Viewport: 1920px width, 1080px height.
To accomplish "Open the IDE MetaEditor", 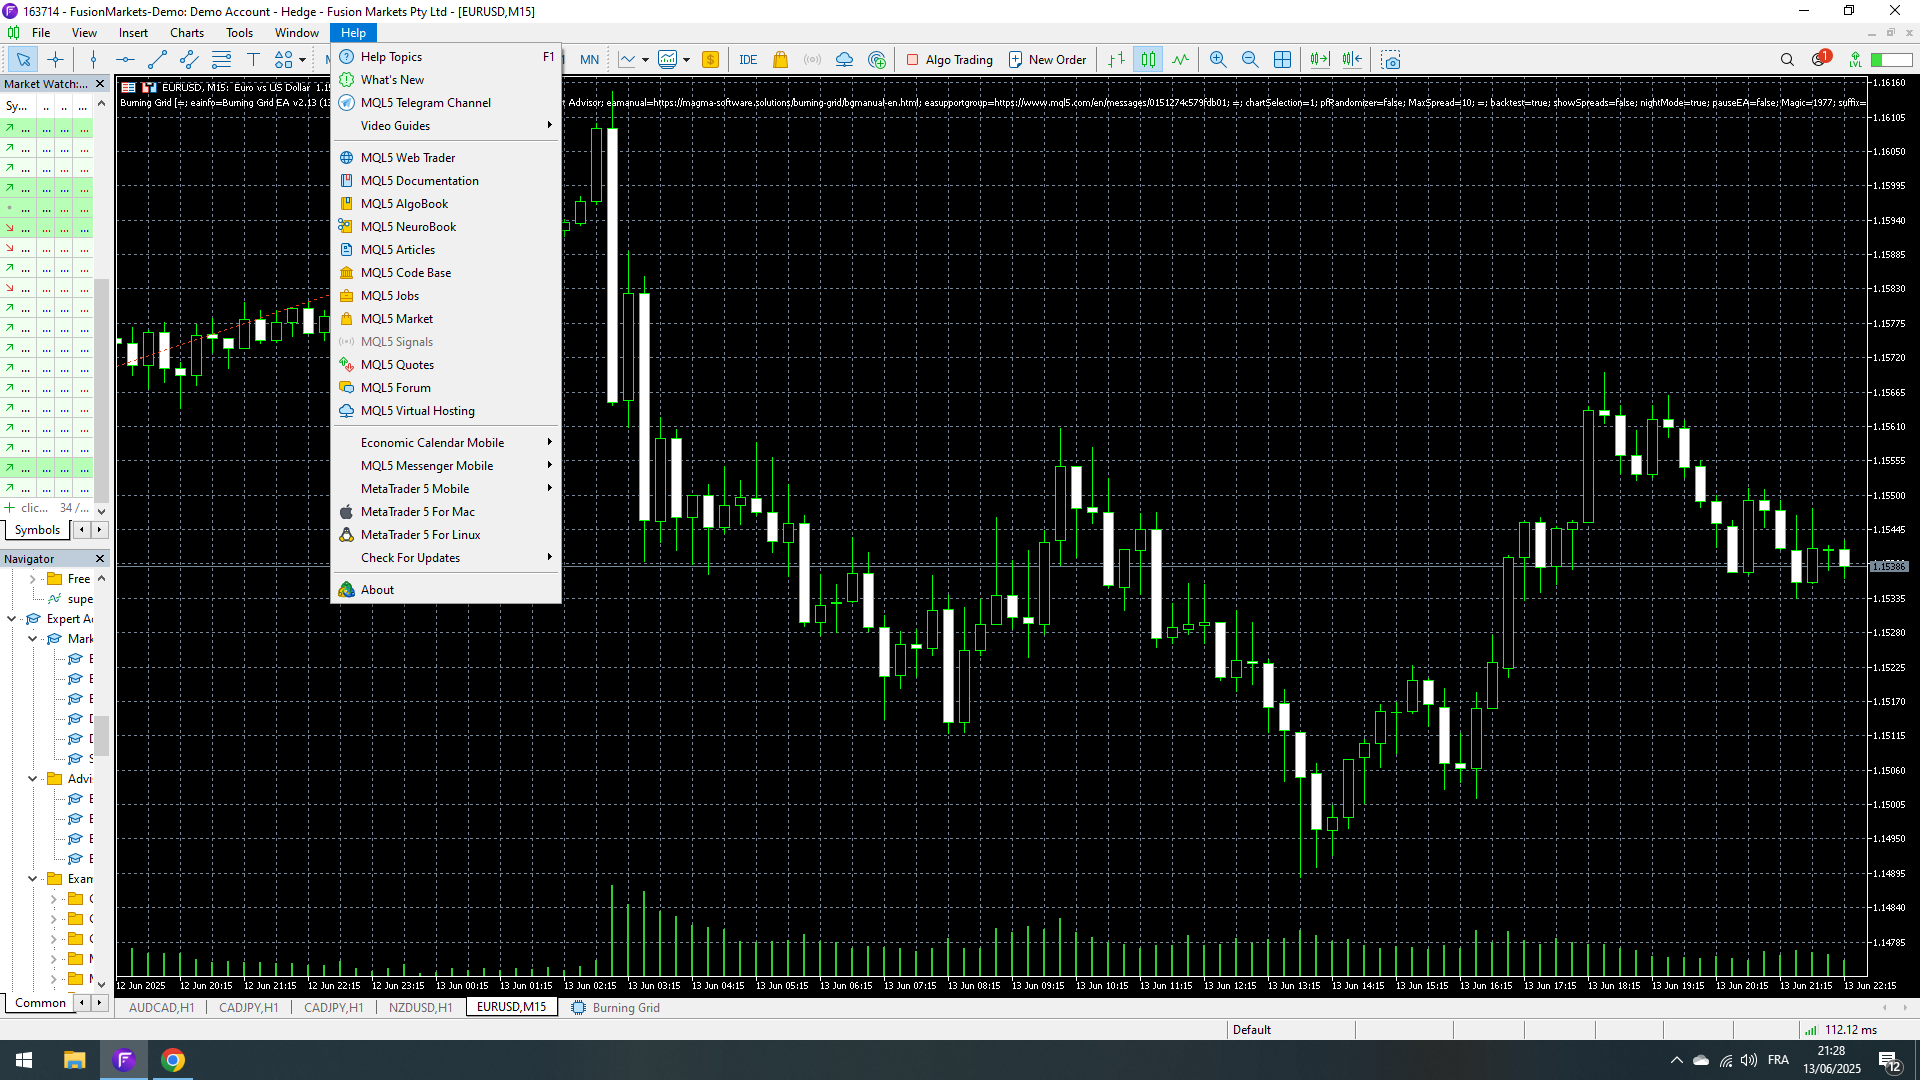I will pos(748,60).
